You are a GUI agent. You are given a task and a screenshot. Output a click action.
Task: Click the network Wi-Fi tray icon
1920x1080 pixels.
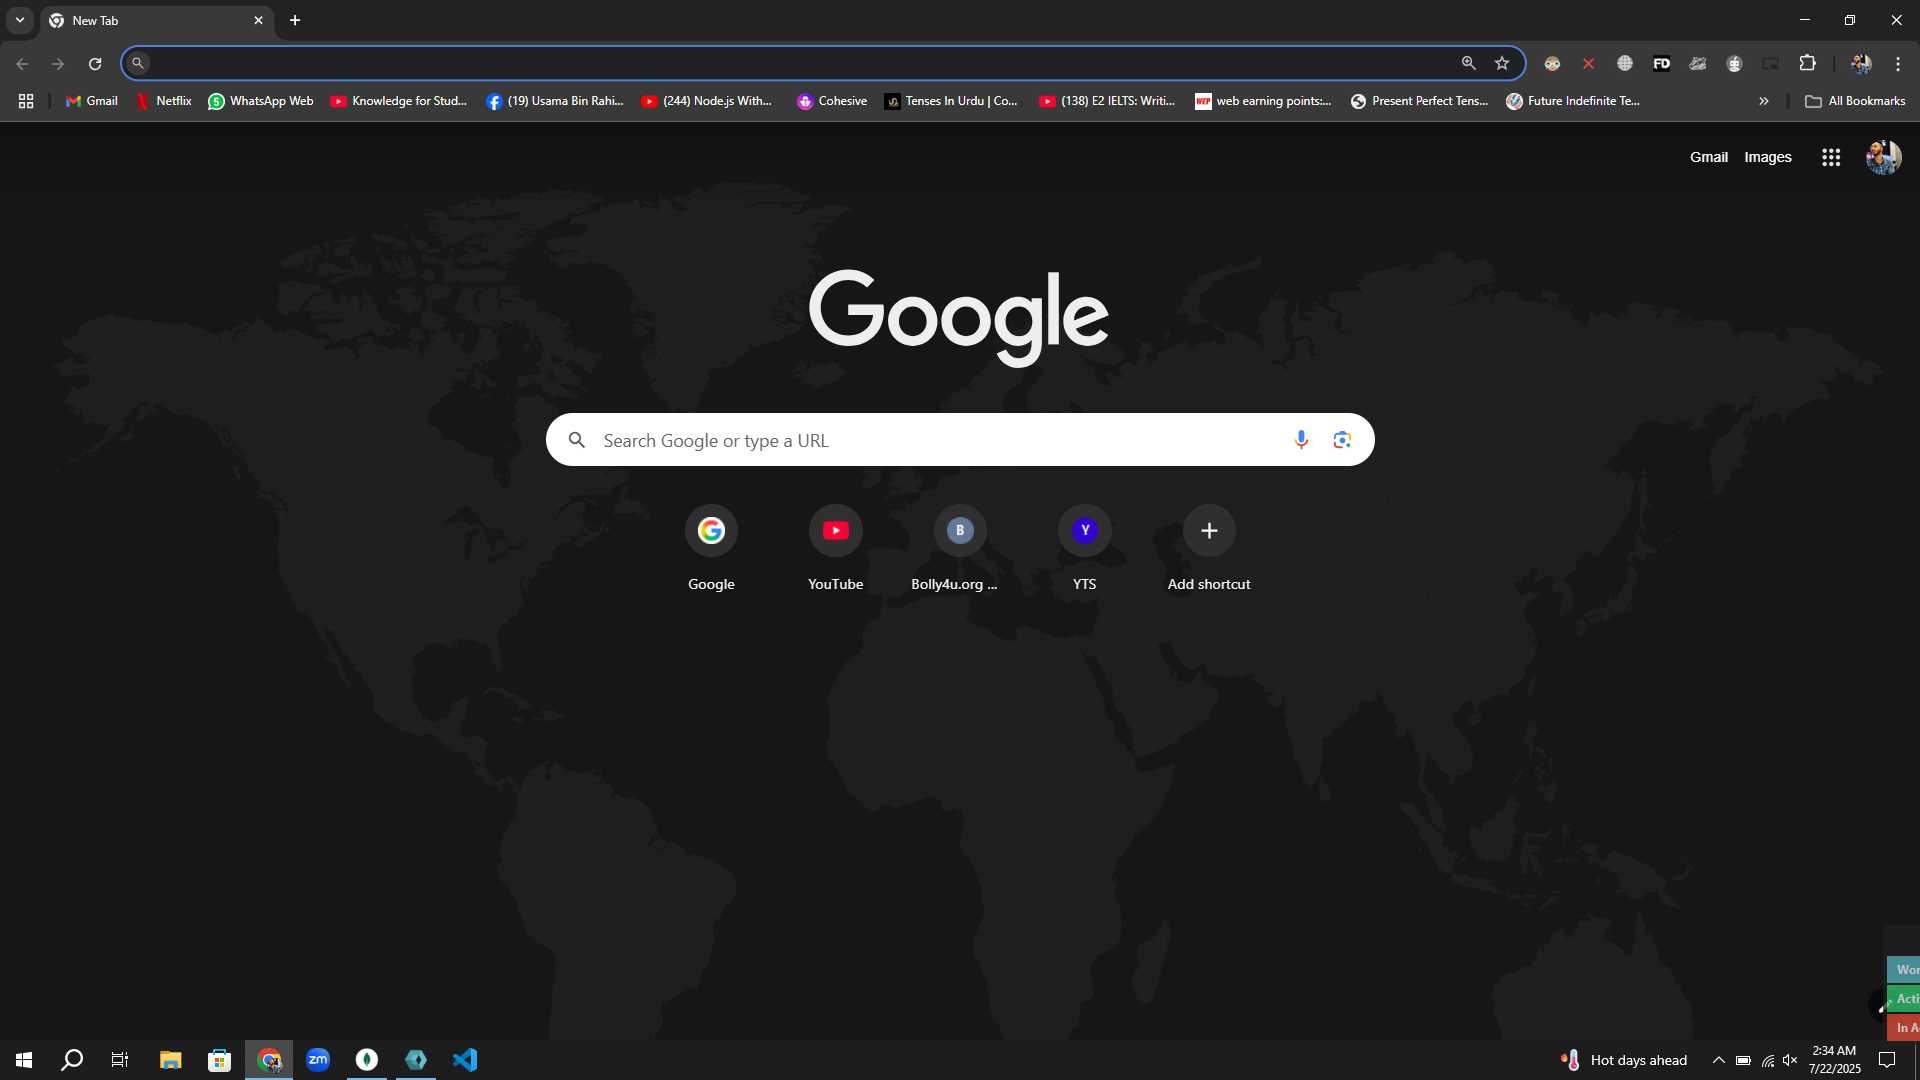pos(1767,1060)
